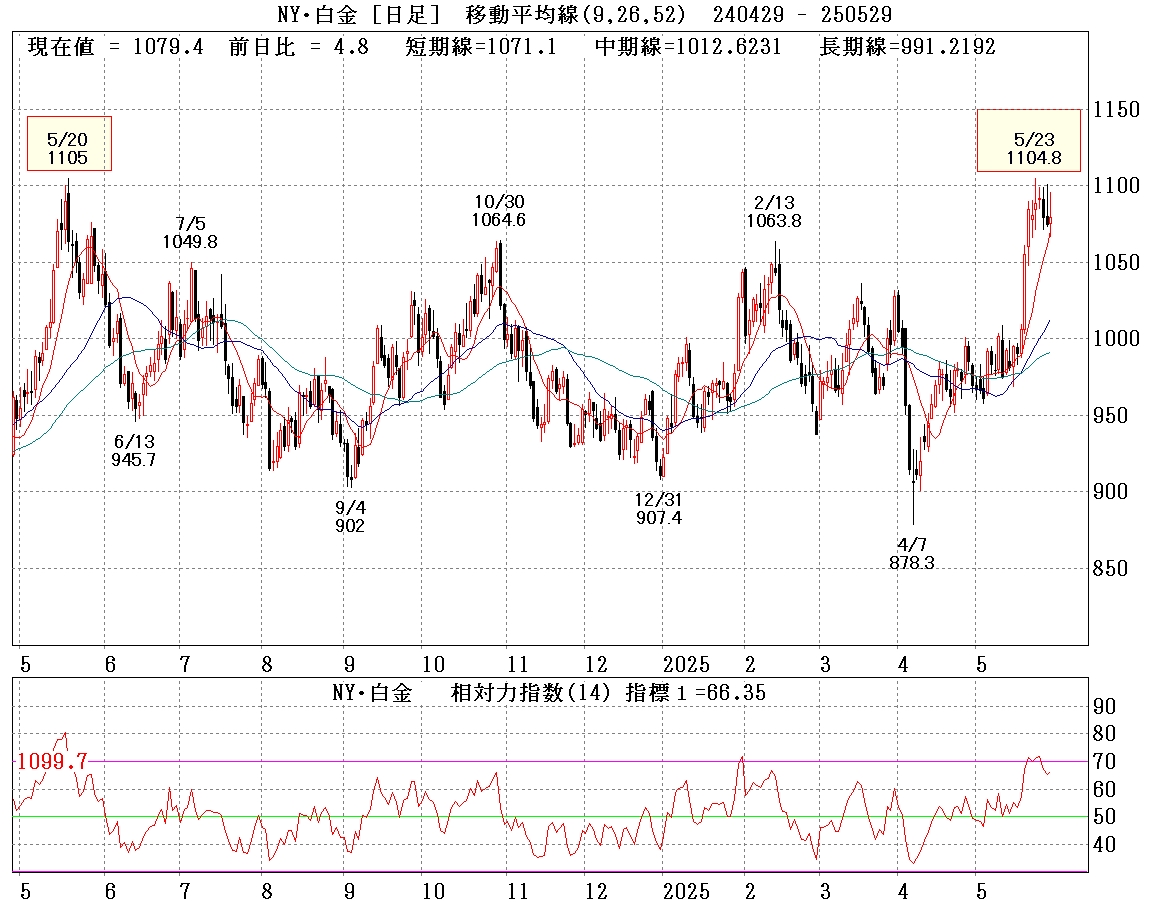Click the 1150 price axis label
Screen dimensions: 1171x902
(x=1119, y=109)
